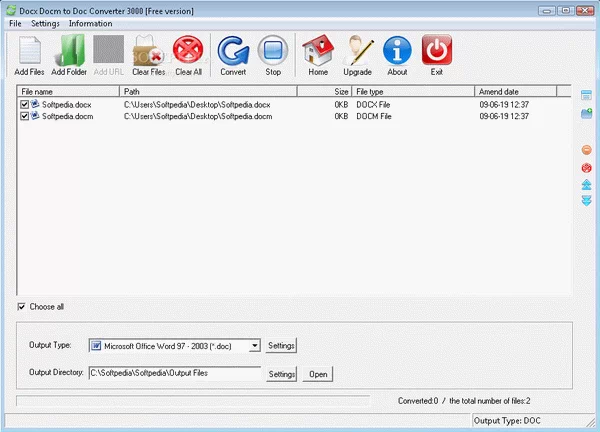Select the Softpedia.docm file name

click(x=67, y=116)
